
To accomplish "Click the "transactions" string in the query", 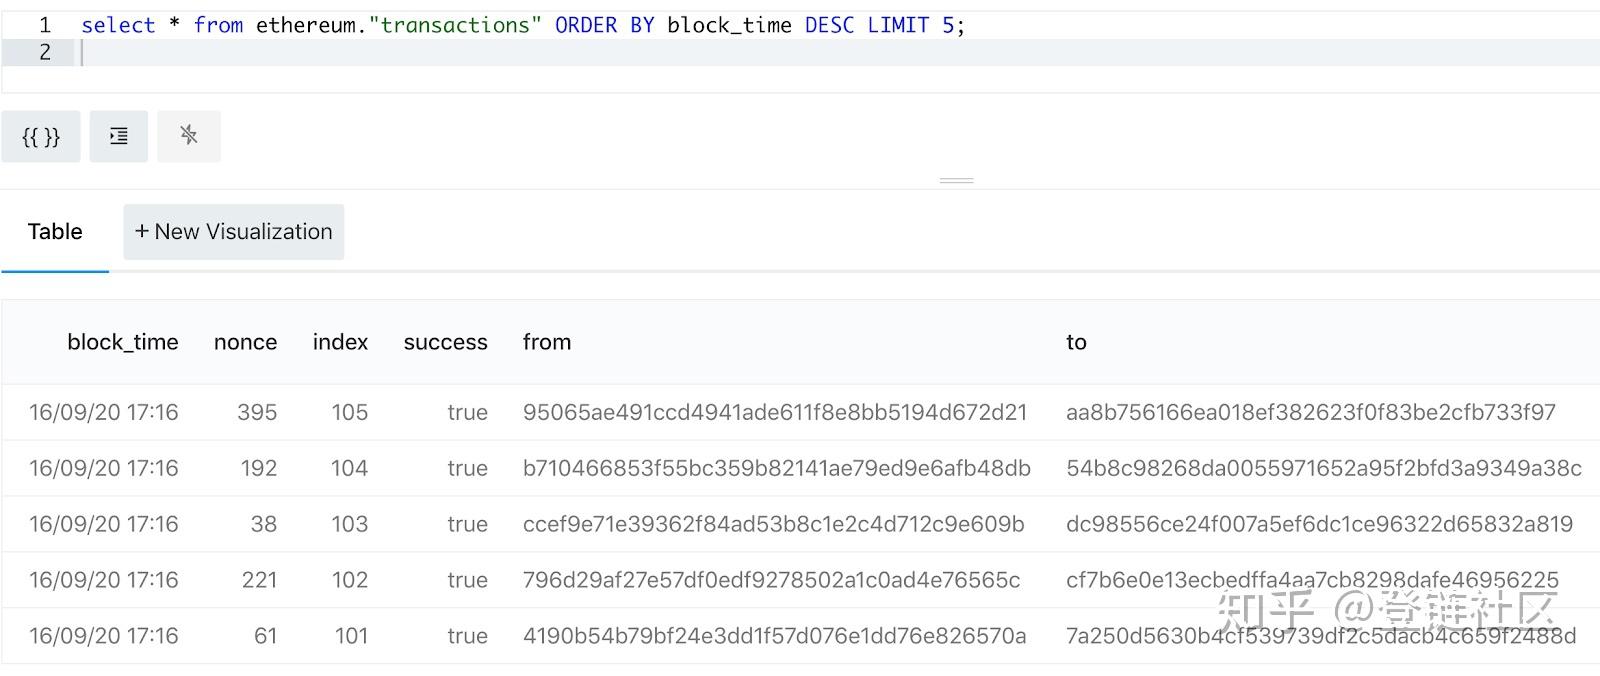I will tap(455, 25).
